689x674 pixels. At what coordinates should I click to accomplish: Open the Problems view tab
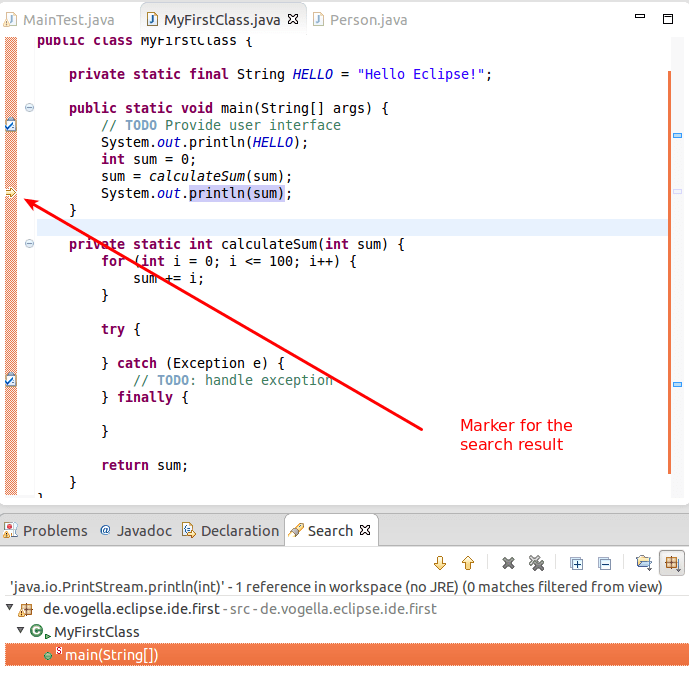tap(45, 531)
